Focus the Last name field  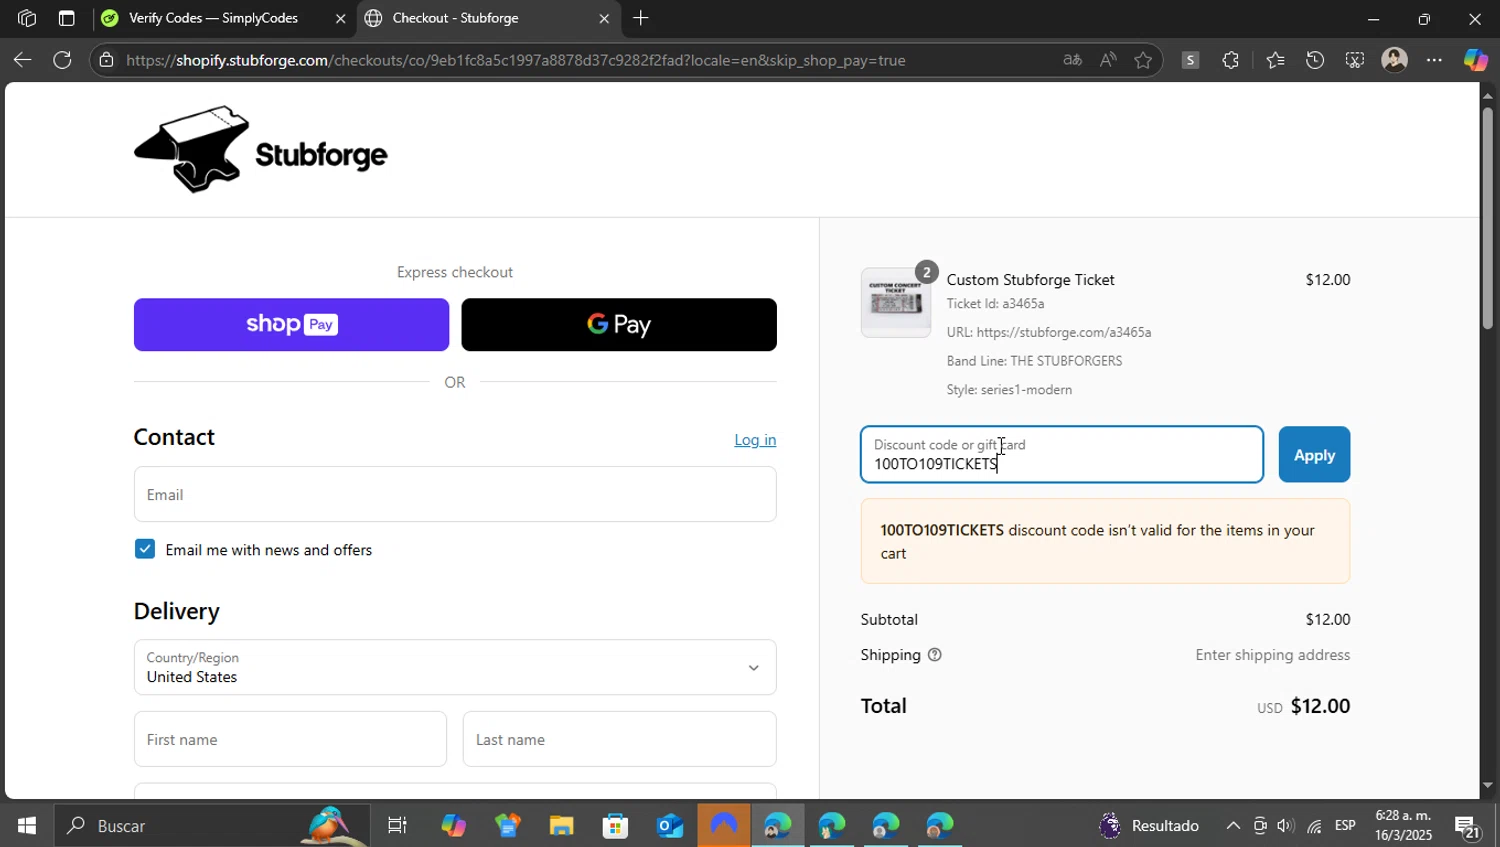point(620,739)
